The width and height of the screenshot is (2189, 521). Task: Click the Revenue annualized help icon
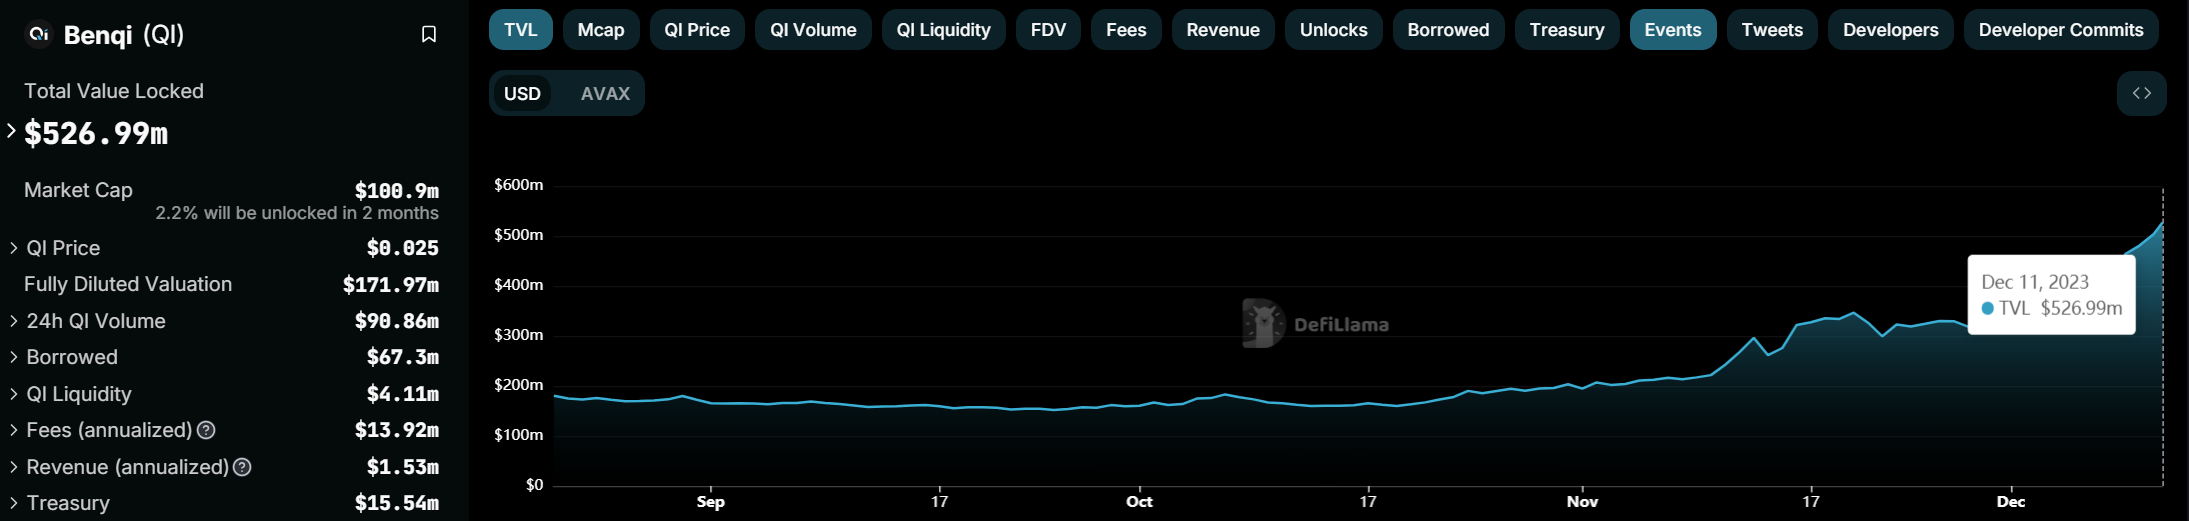(242, 467)
